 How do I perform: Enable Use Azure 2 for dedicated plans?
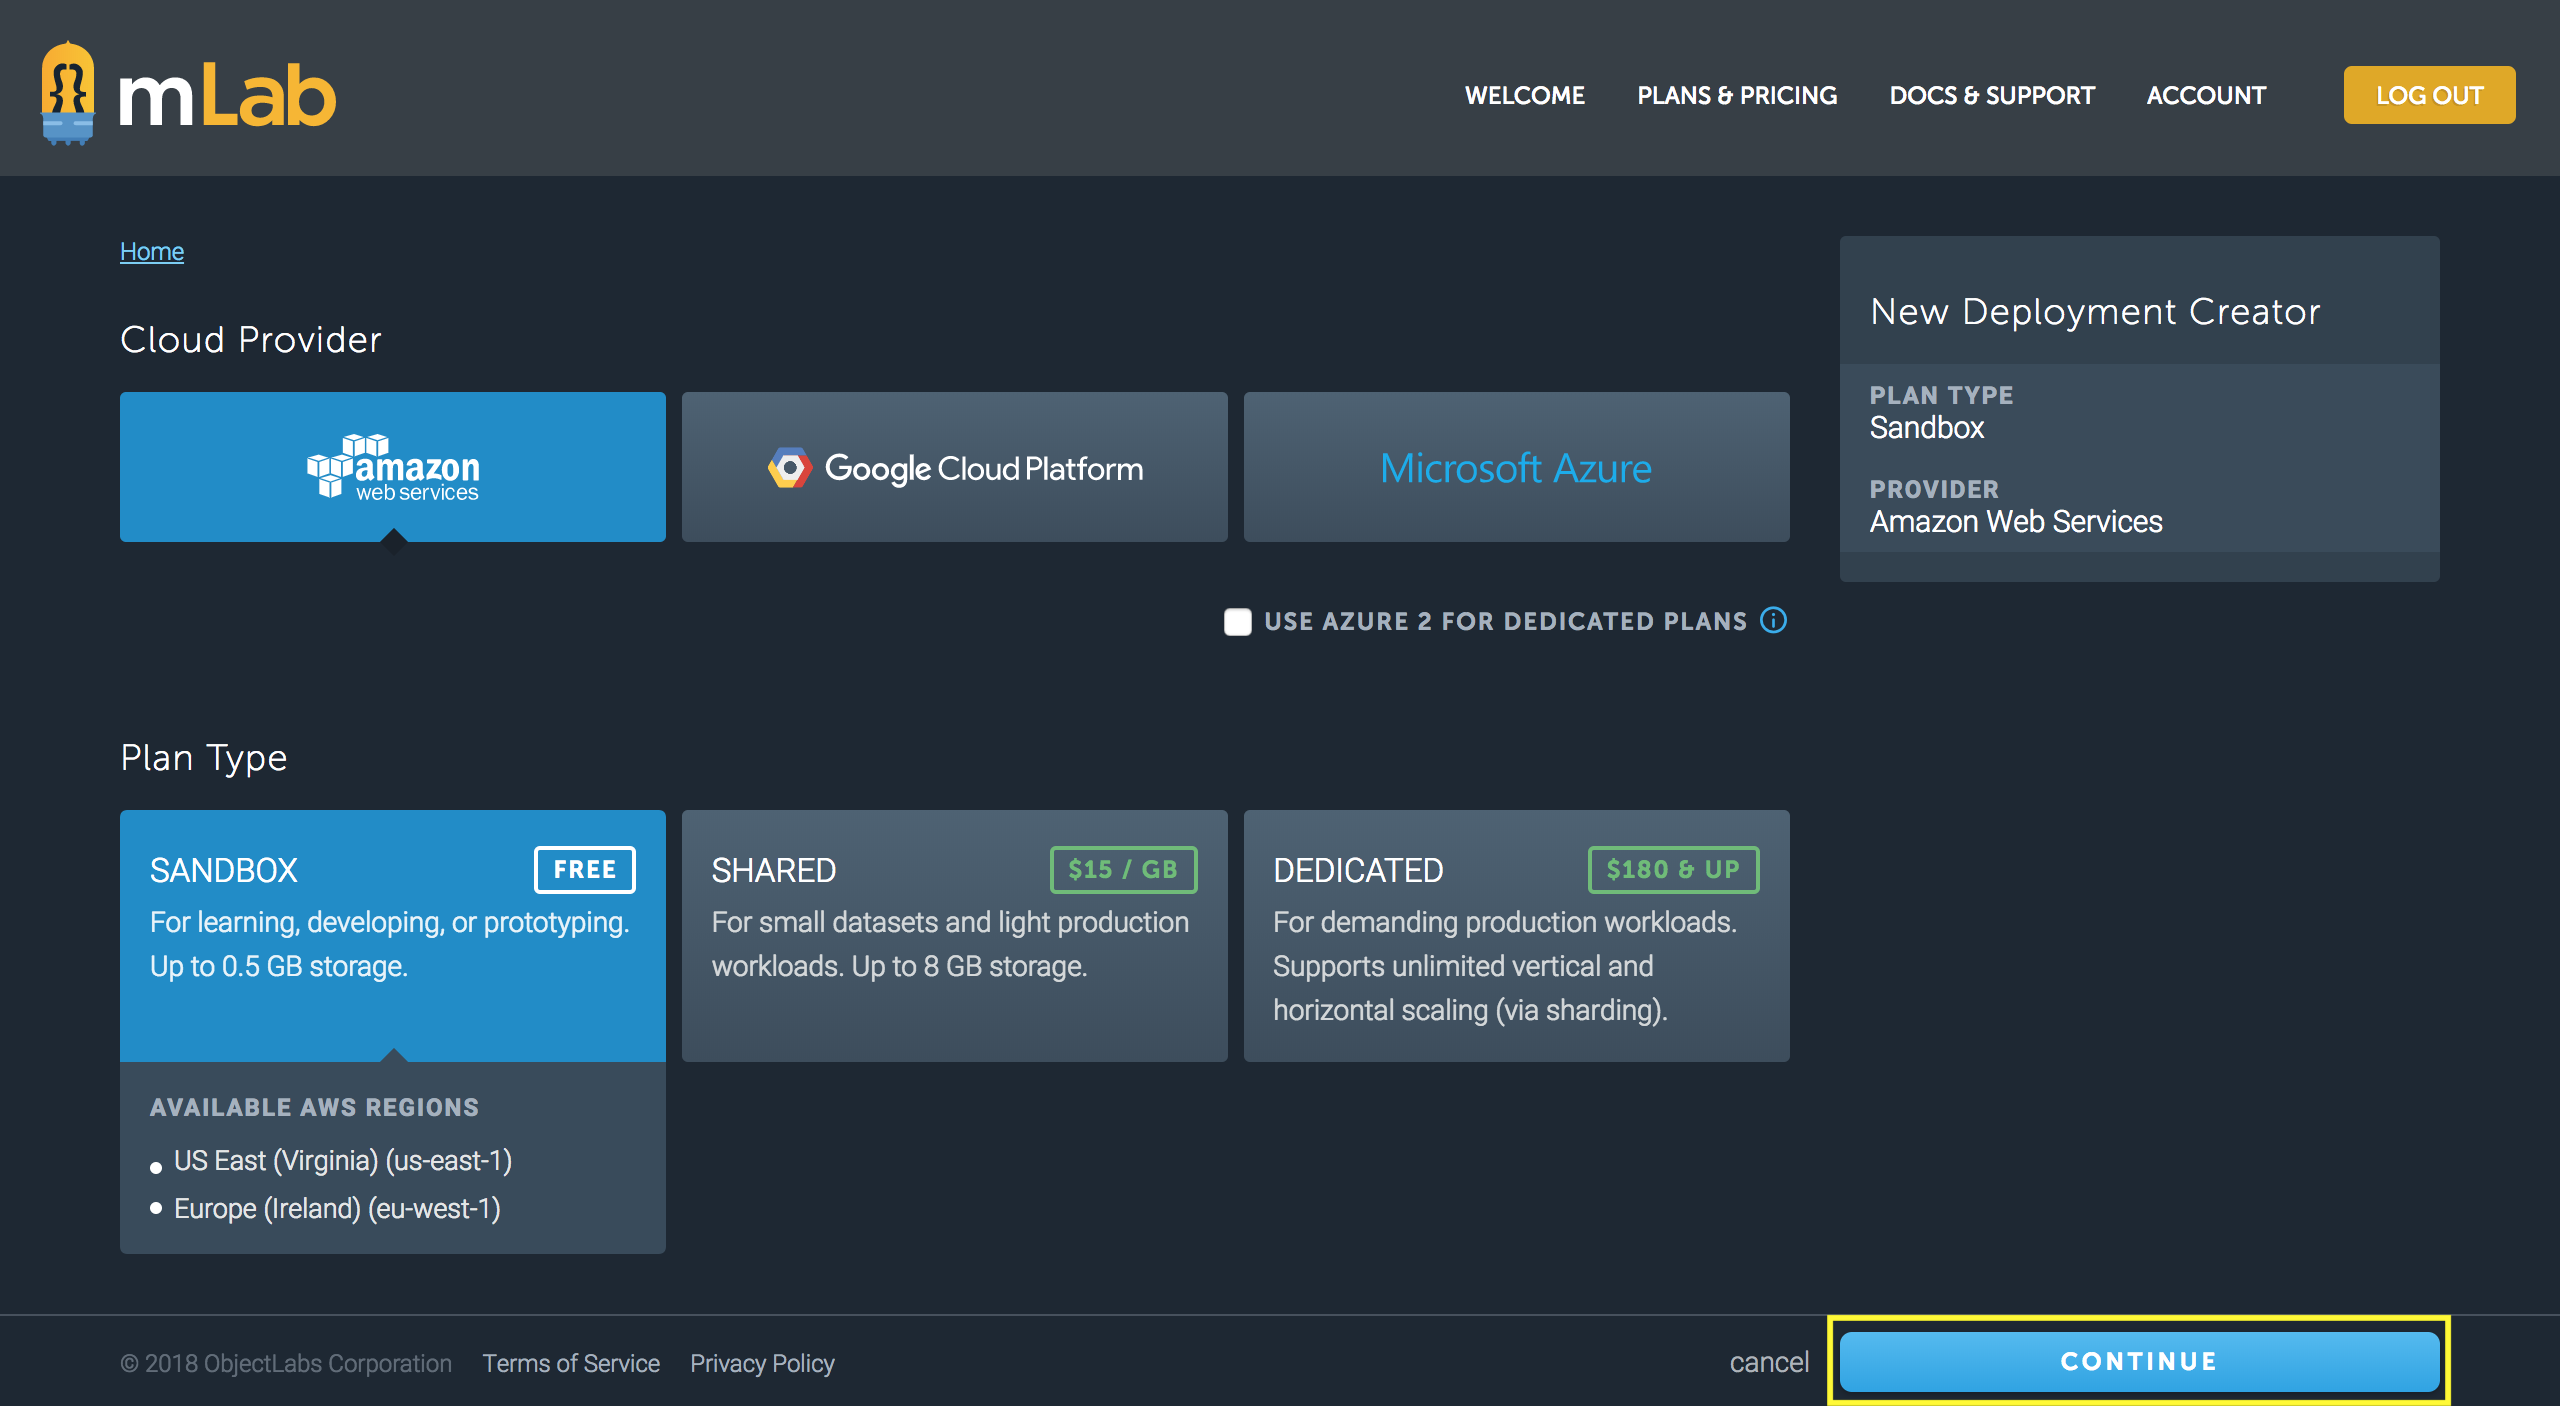[x=1238, y=622]
